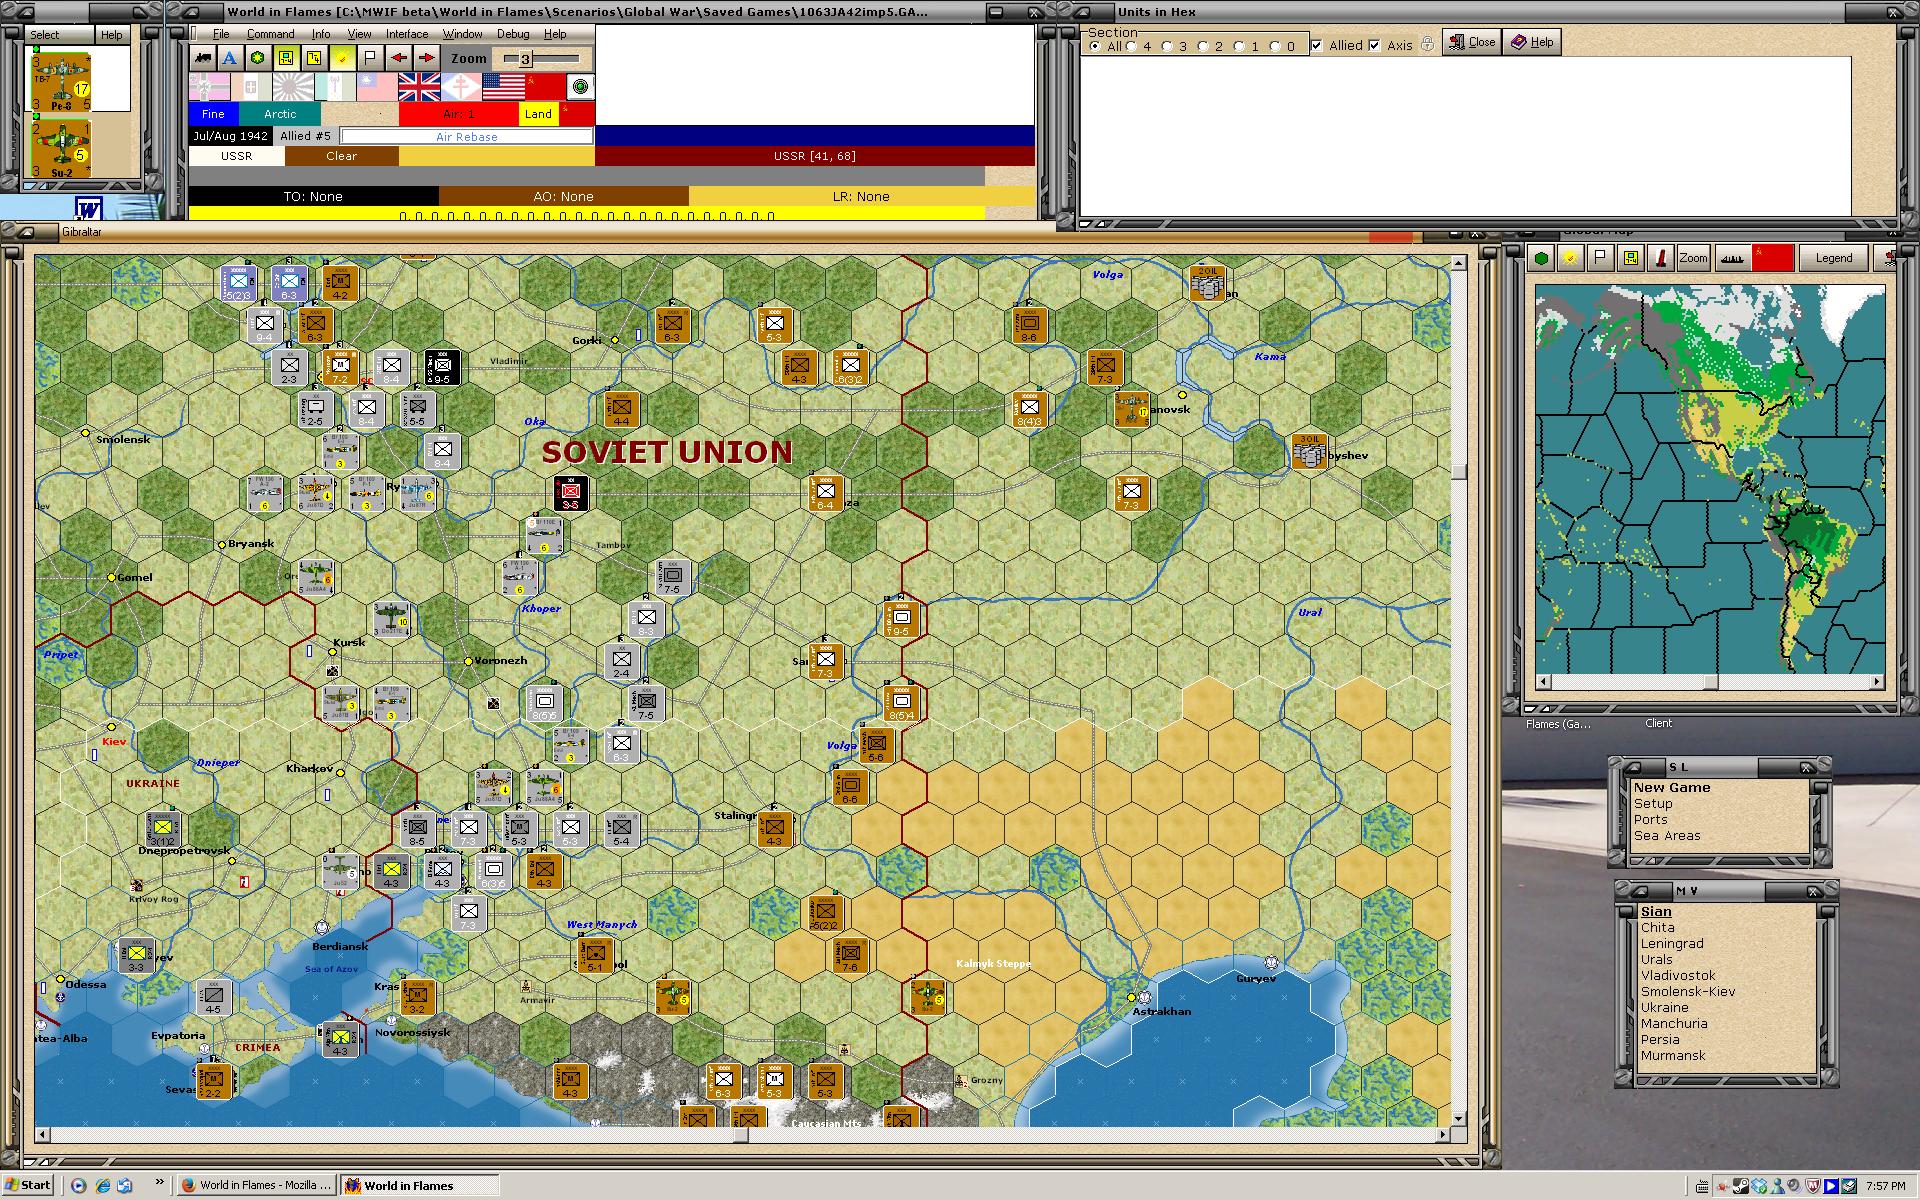The image size is (1920, 1200).
Task: Select the Chinese flag in the flag row
Action: coord(377,88)
